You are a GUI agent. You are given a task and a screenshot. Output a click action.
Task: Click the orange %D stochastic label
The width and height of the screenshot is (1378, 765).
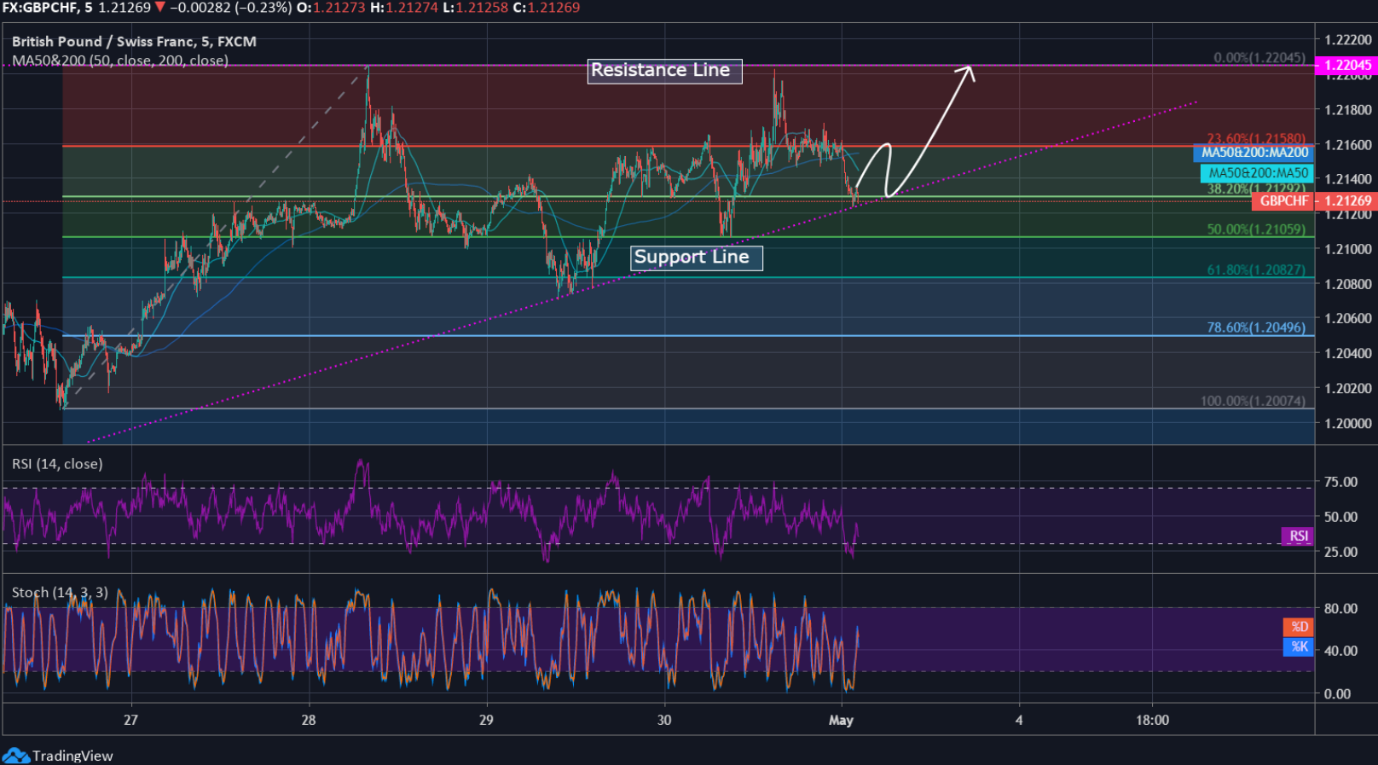(x=1298, y=627)
